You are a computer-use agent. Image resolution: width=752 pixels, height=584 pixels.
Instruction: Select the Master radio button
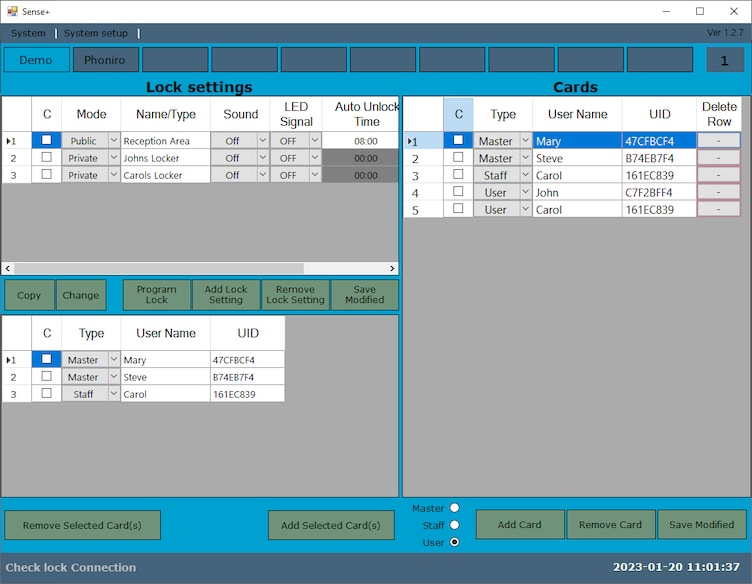(x=454, y=507)
